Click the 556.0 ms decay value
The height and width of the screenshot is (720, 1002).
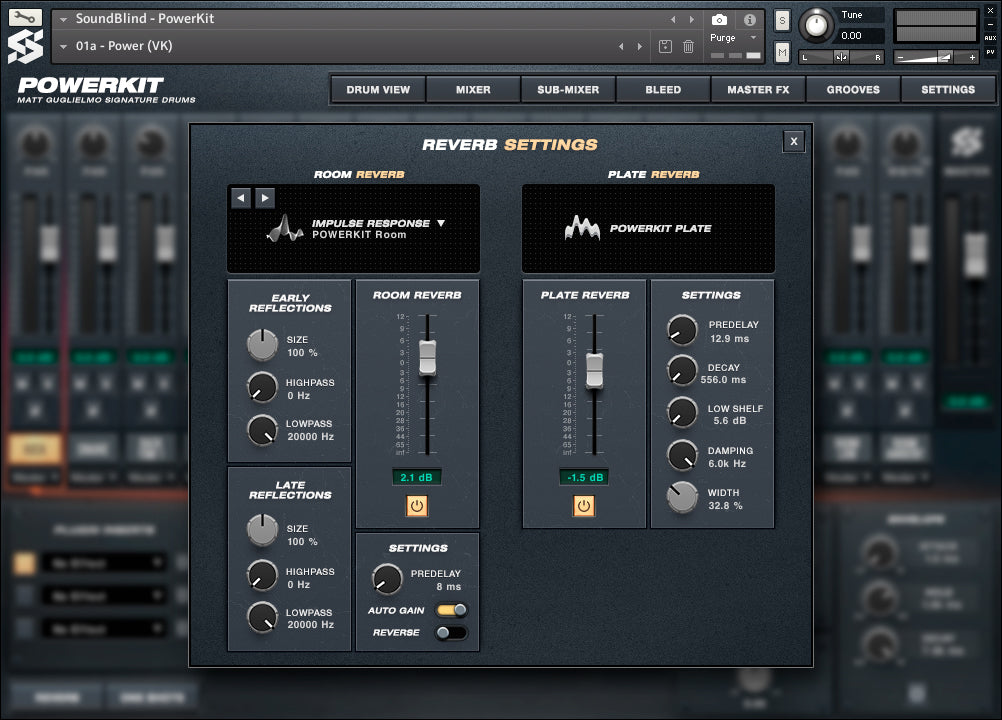pos(723,379)
